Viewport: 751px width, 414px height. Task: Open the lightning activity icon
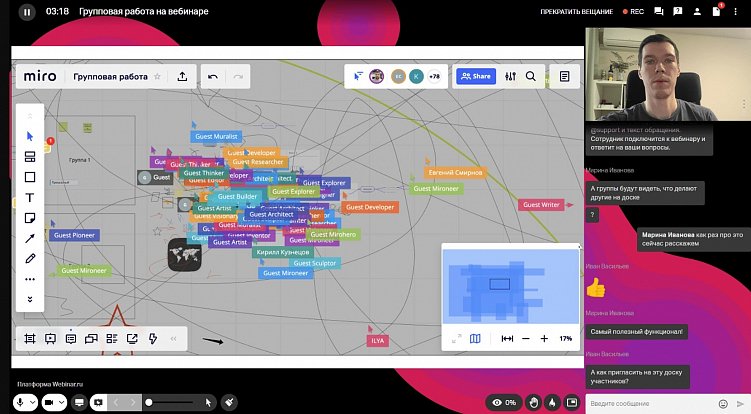coord(153,339)
